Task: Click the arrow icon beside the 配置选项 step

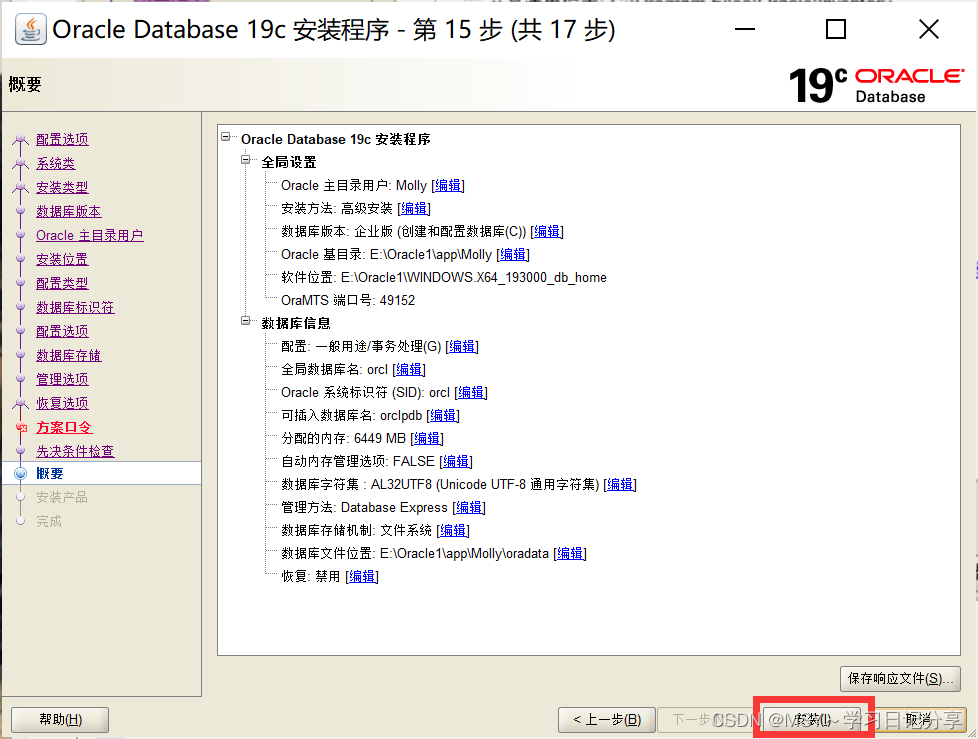Action: [19, 139]
